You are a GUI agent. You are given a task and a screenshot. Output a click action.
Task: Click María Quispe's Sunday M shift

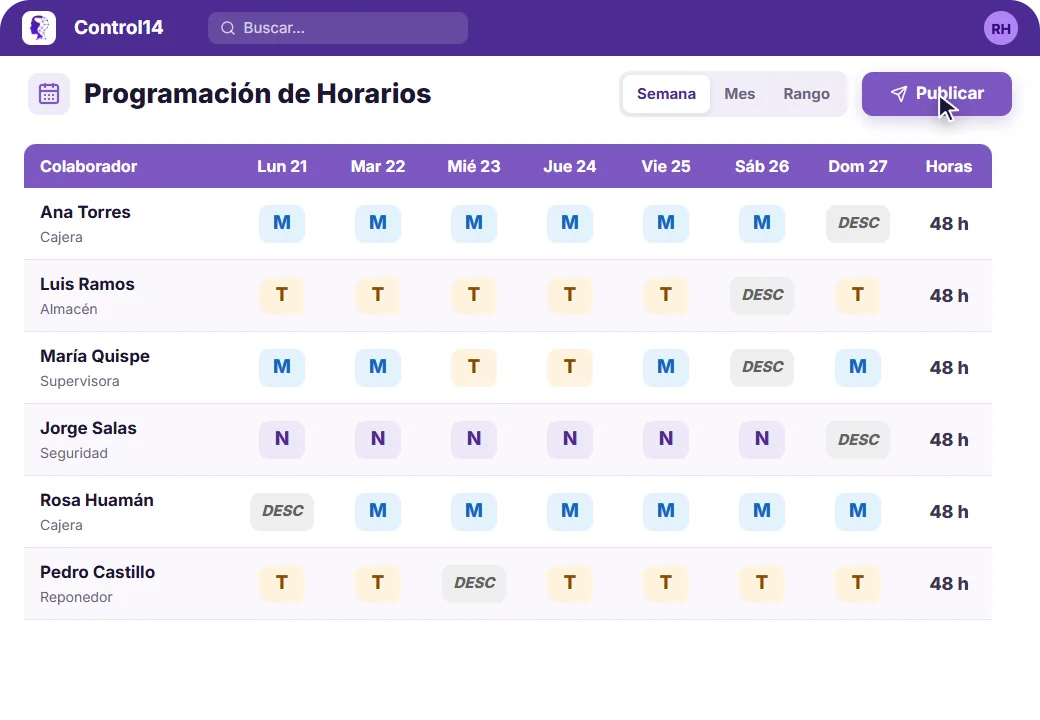pos(858,367)
